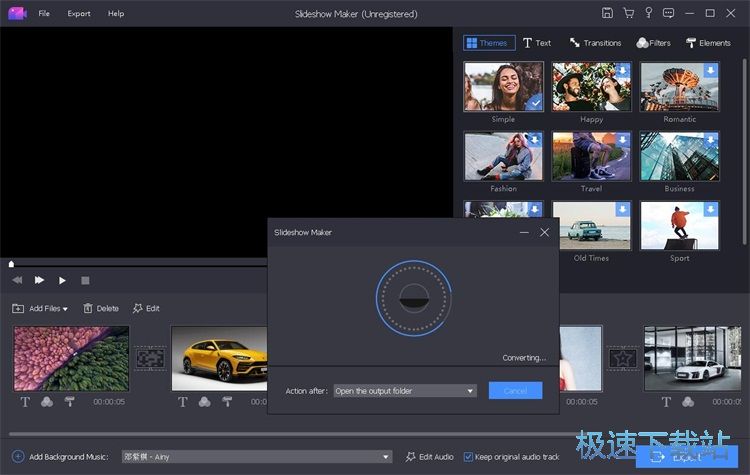Open the Help menu
Image resolution: width=750 pixels, height=475 pixels.
116,13
